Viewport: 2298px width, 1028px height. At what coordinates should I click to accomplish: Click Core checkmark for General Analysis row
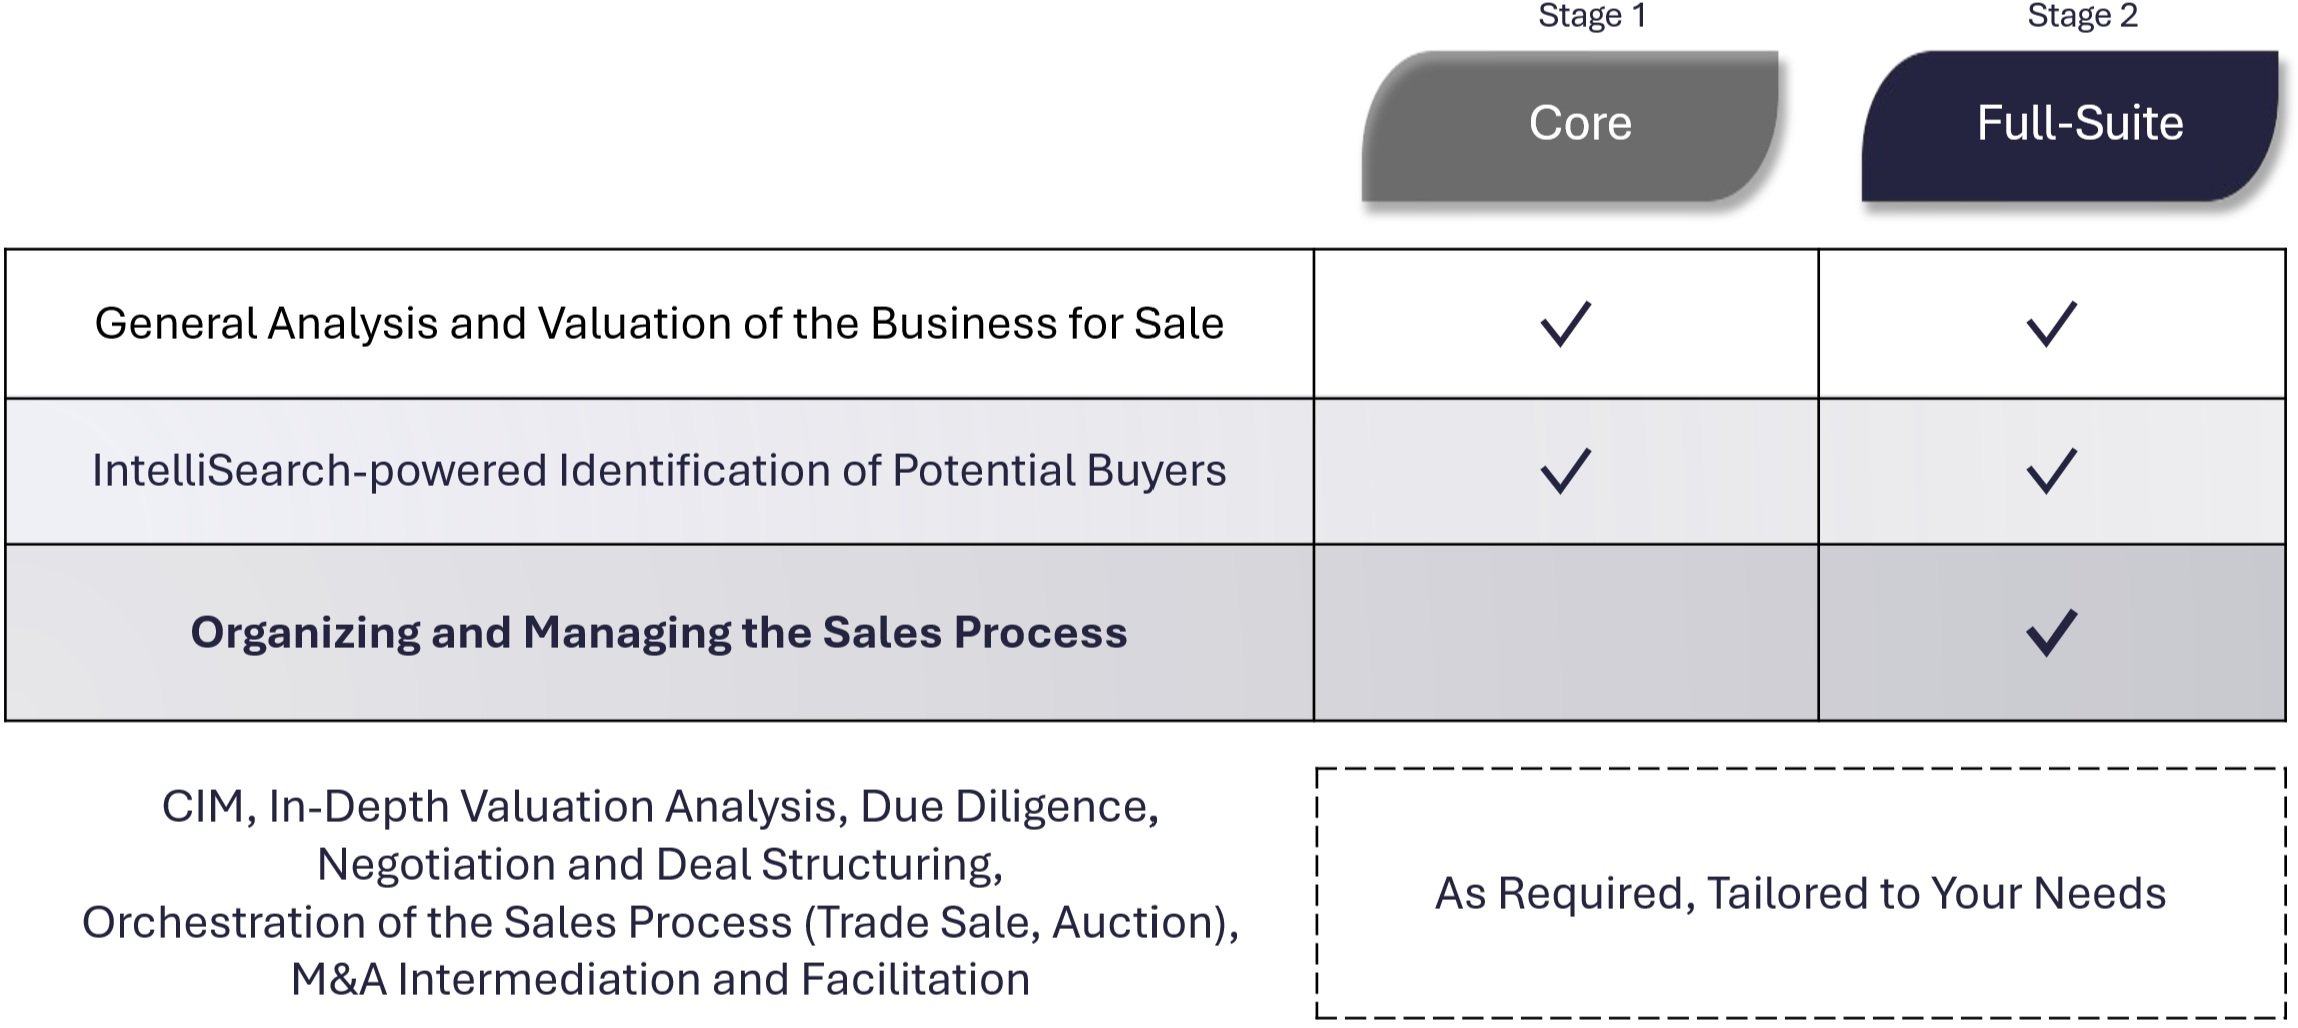1565,324
